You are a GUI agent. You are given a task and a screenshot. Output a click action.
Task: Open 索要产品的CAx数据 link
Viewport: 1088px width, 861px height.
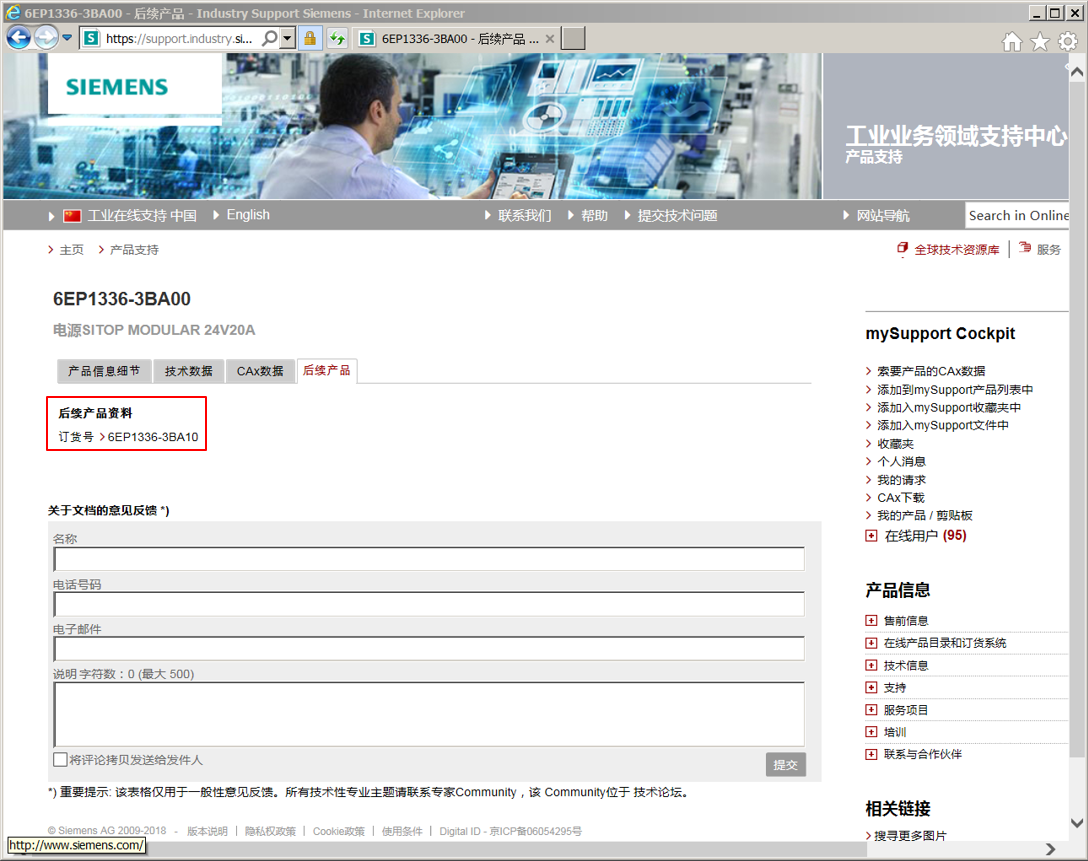tap(931, 371)
